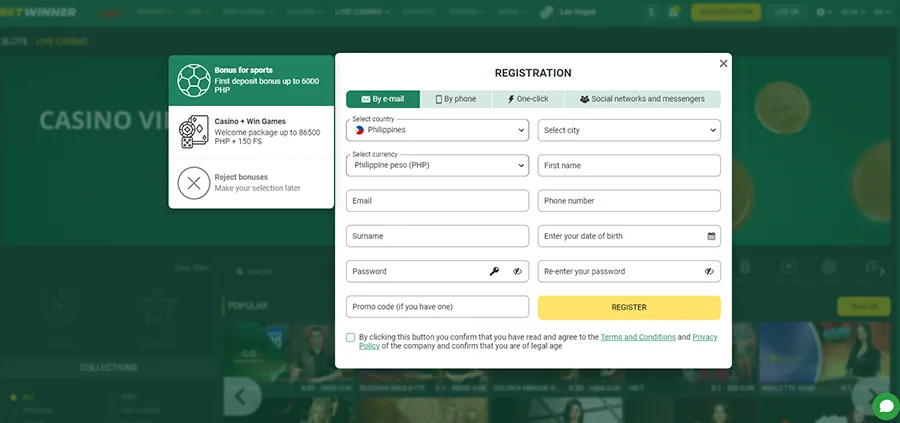The width and height of the screenshot is (900, 423).
Task: Choose the One-click registration tab
Action: 528,99
